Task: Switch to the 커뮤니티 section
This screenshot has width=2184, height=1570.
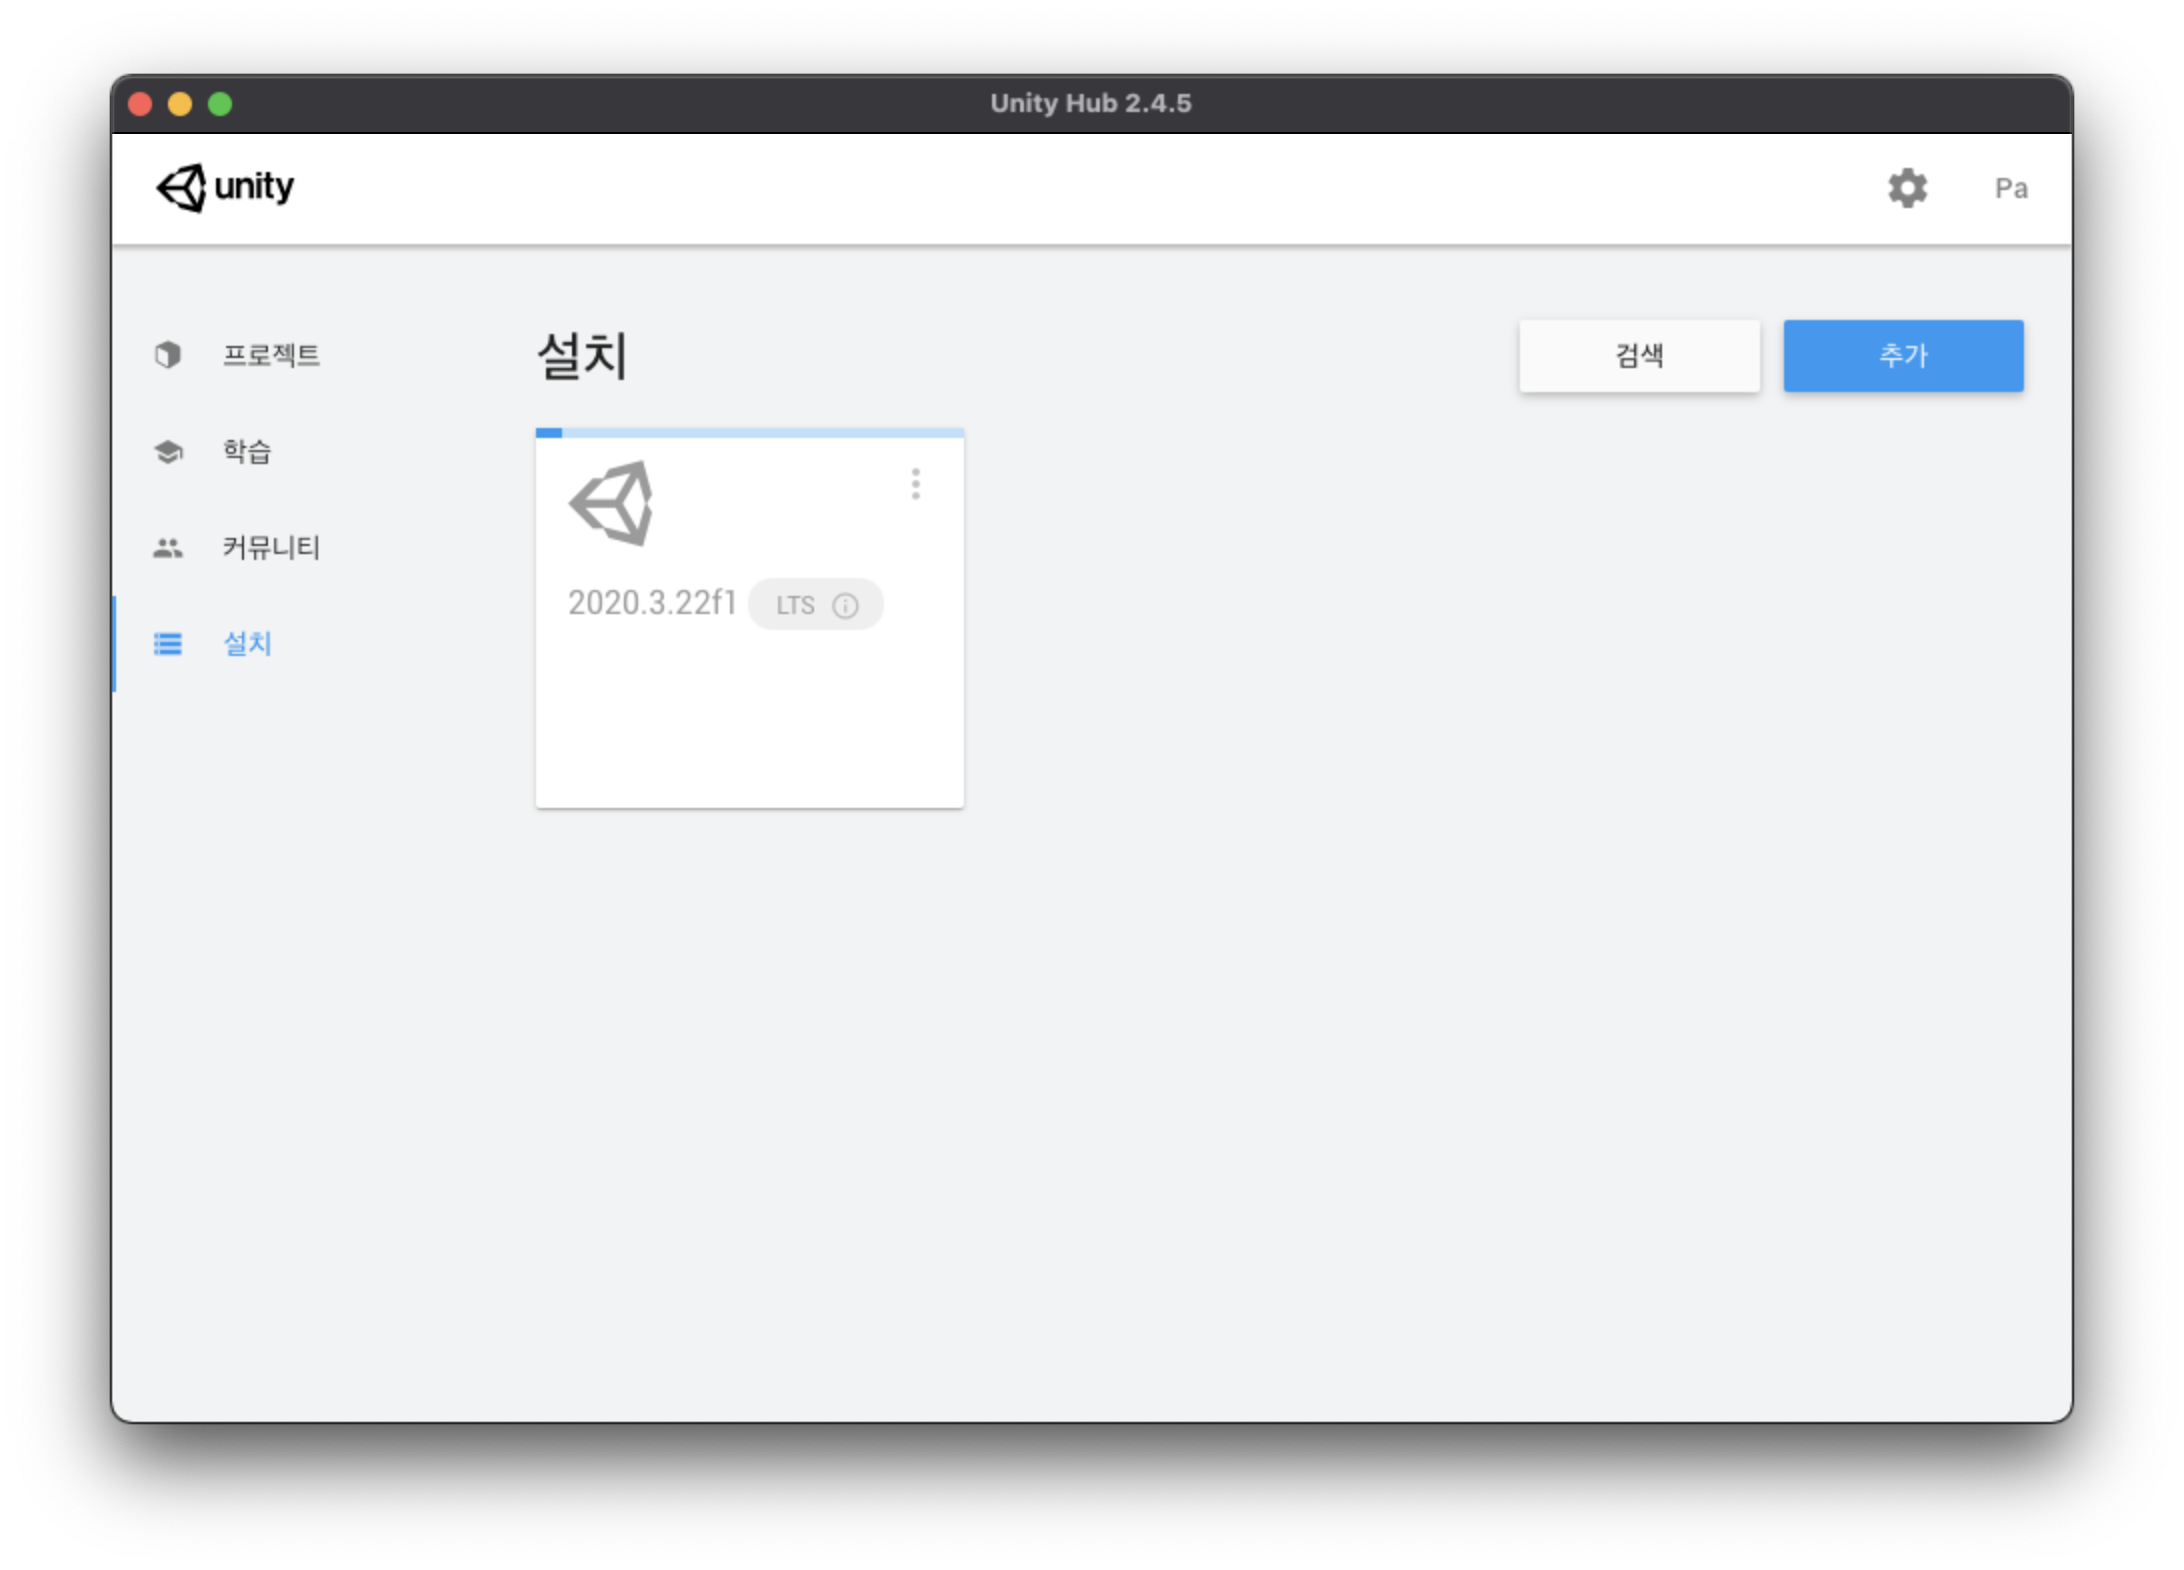Action: point(271,548)
